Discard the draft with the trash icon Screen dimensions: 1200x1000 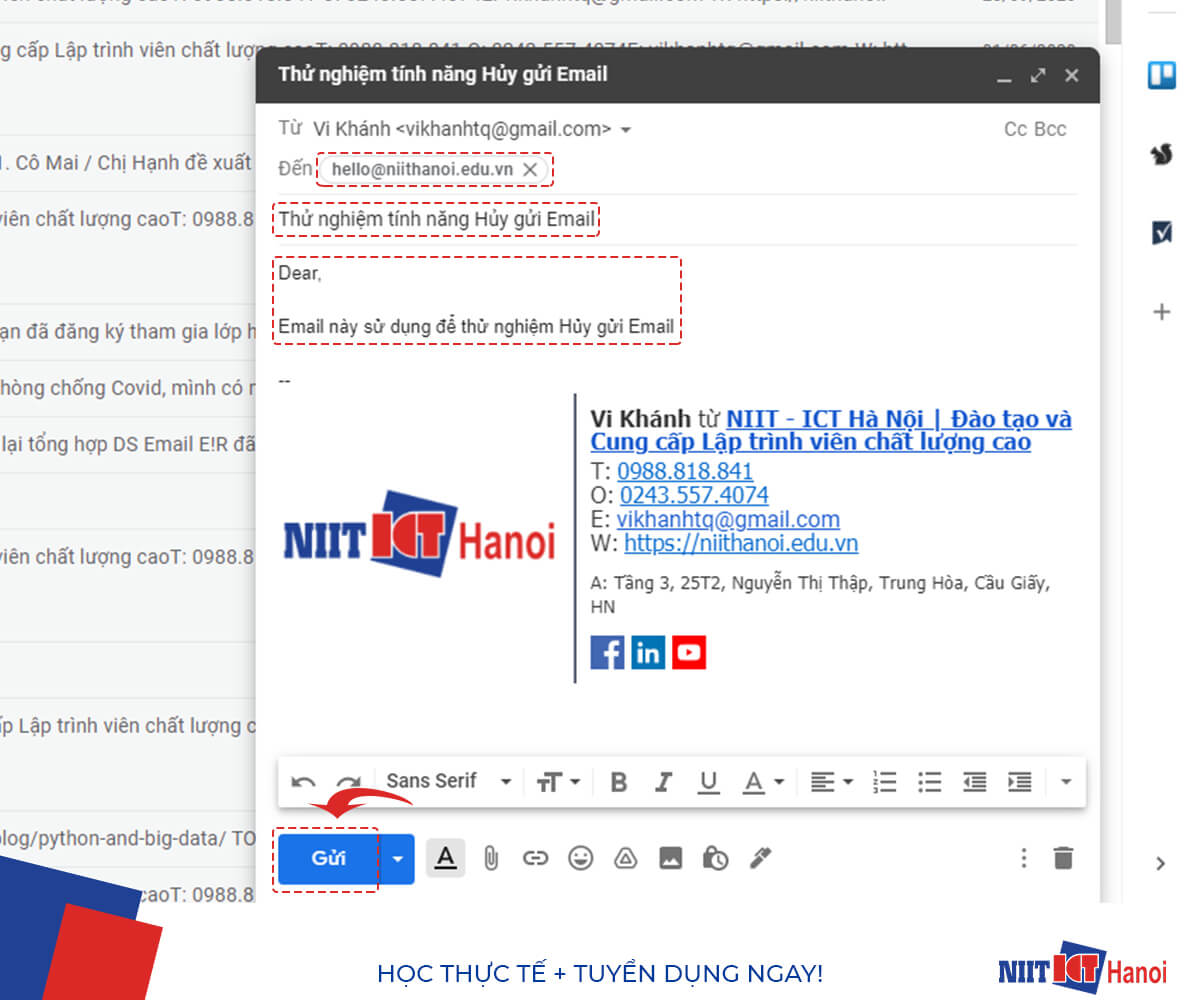(x=1063, y=858)
